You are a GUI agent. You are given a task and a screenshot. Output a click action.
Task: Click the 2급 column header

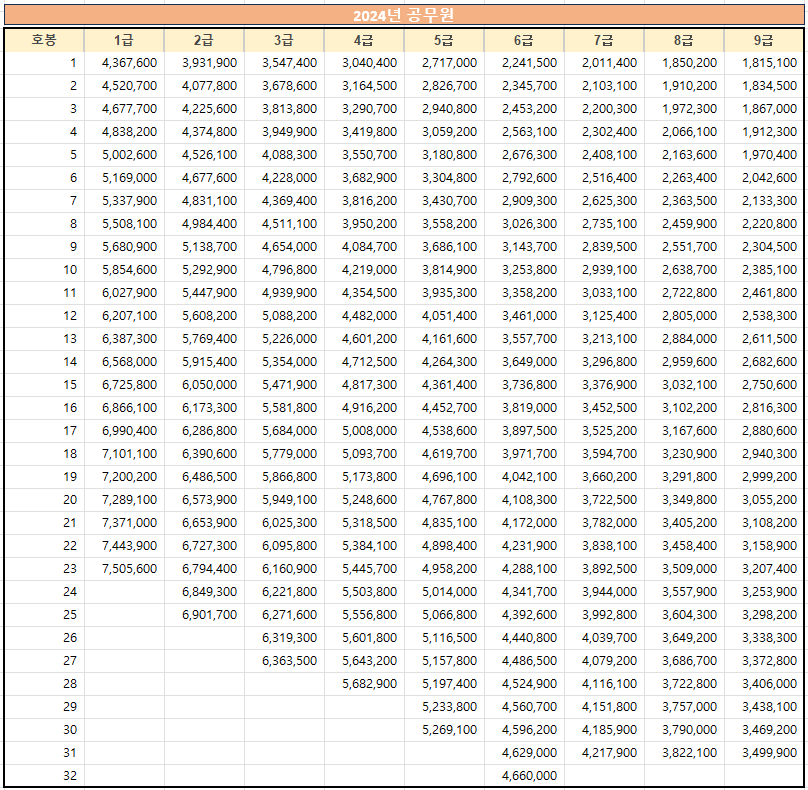[x=204, y=40]
